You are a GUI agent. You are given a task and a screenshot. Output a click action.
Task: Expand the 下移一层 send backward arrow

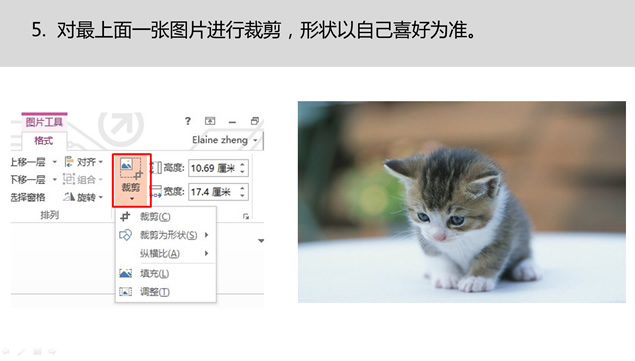click(x=54, y=179)
